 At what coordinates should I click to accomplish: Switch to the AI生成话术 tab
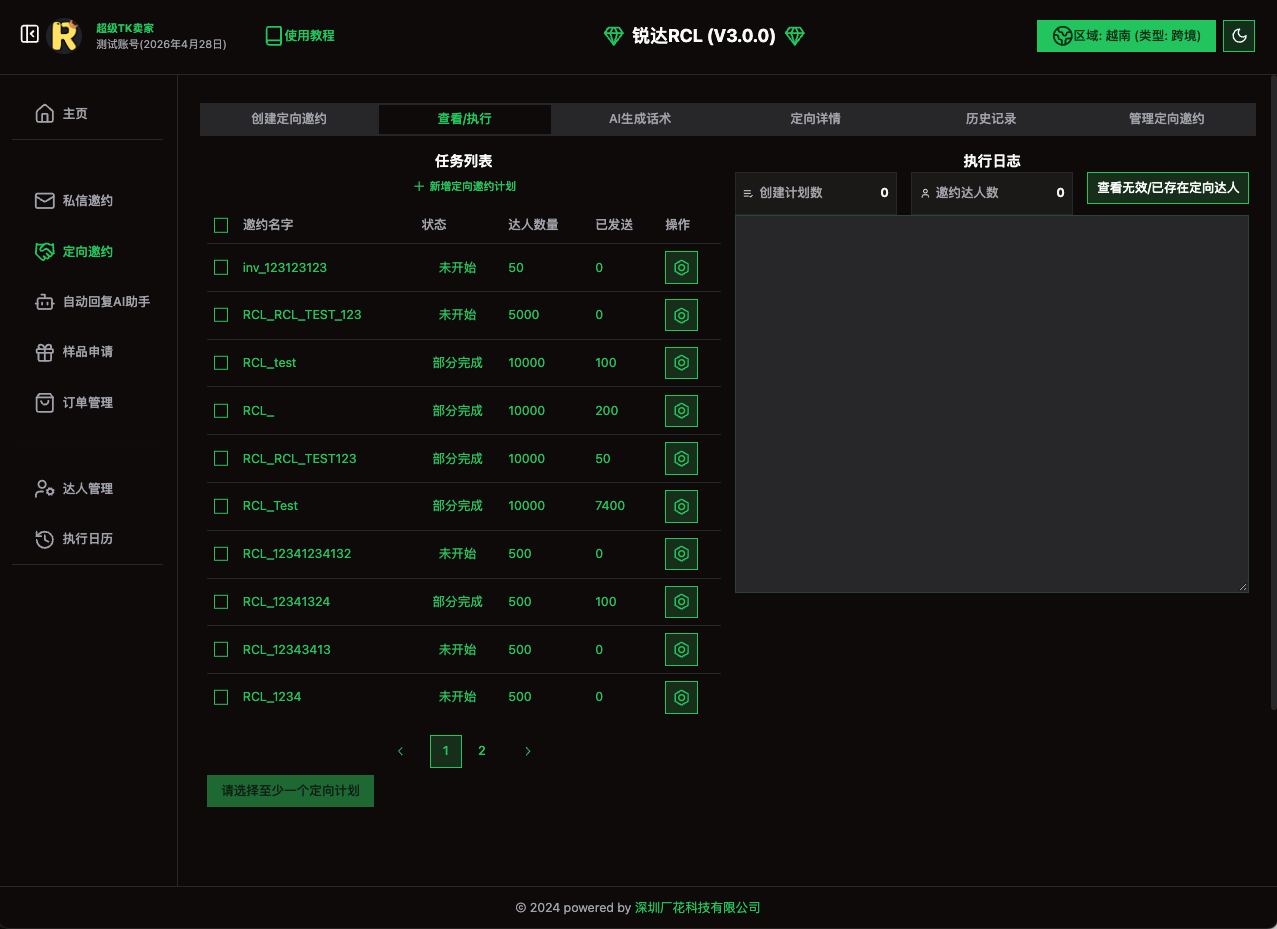640,119
